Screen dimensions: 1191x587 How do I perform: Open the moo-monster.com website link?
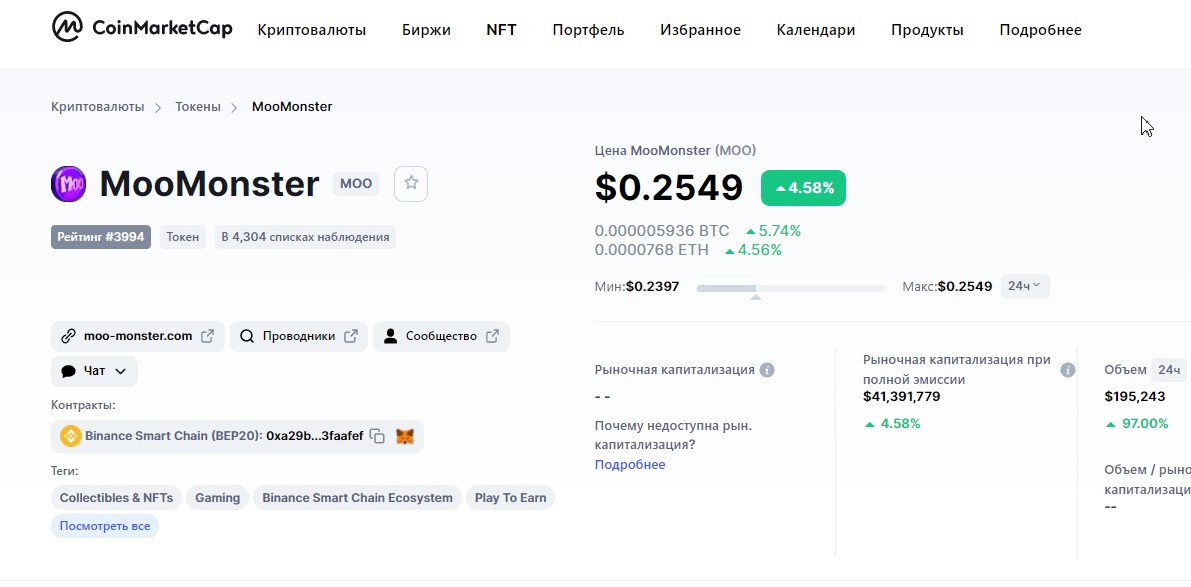coord(137,336)
